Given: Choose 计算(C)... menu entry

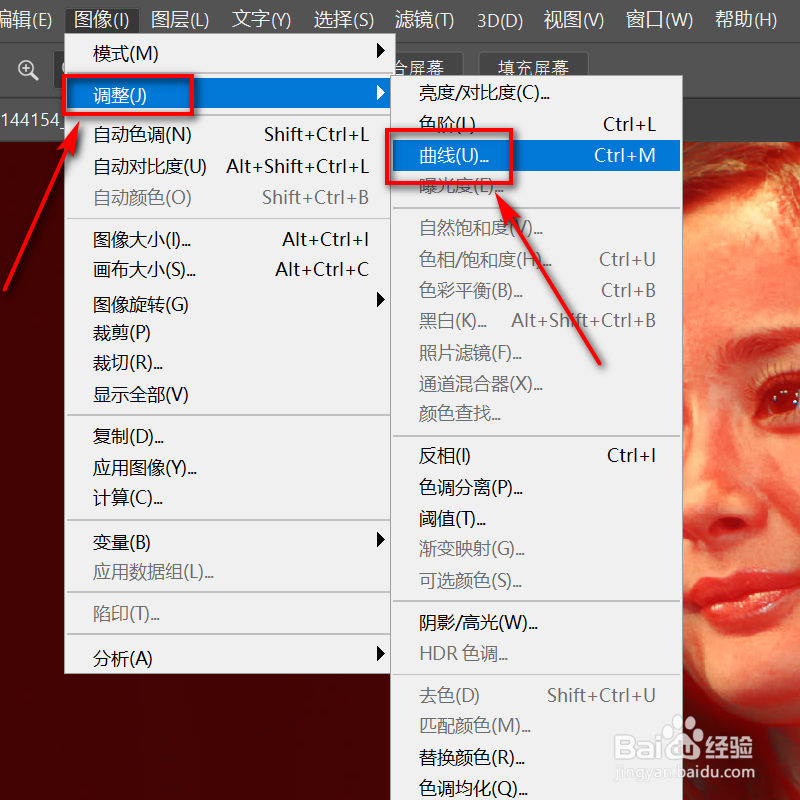Looking at the screenshot, I should (228, 497).
